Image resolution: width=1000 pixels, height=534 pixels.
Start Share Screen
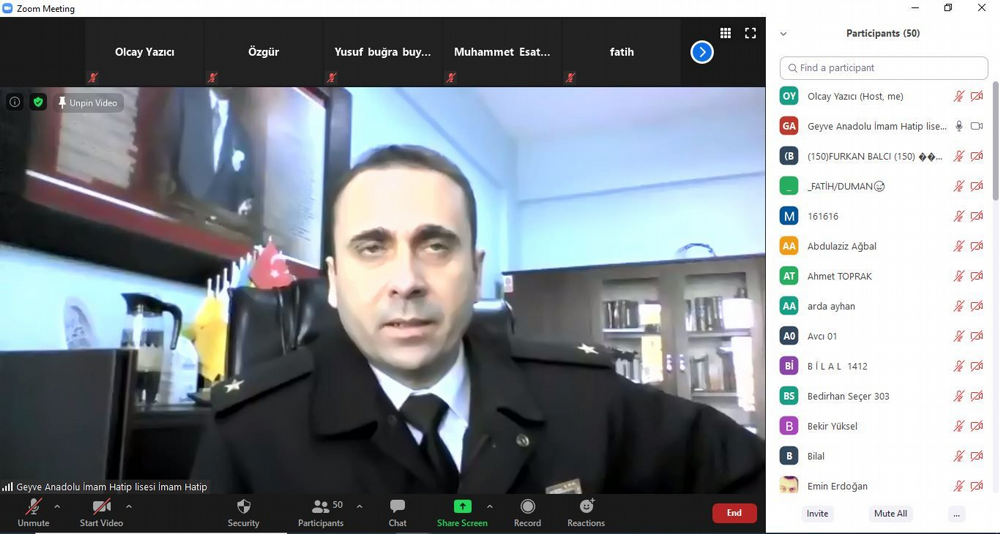click(x=462, y=513)
